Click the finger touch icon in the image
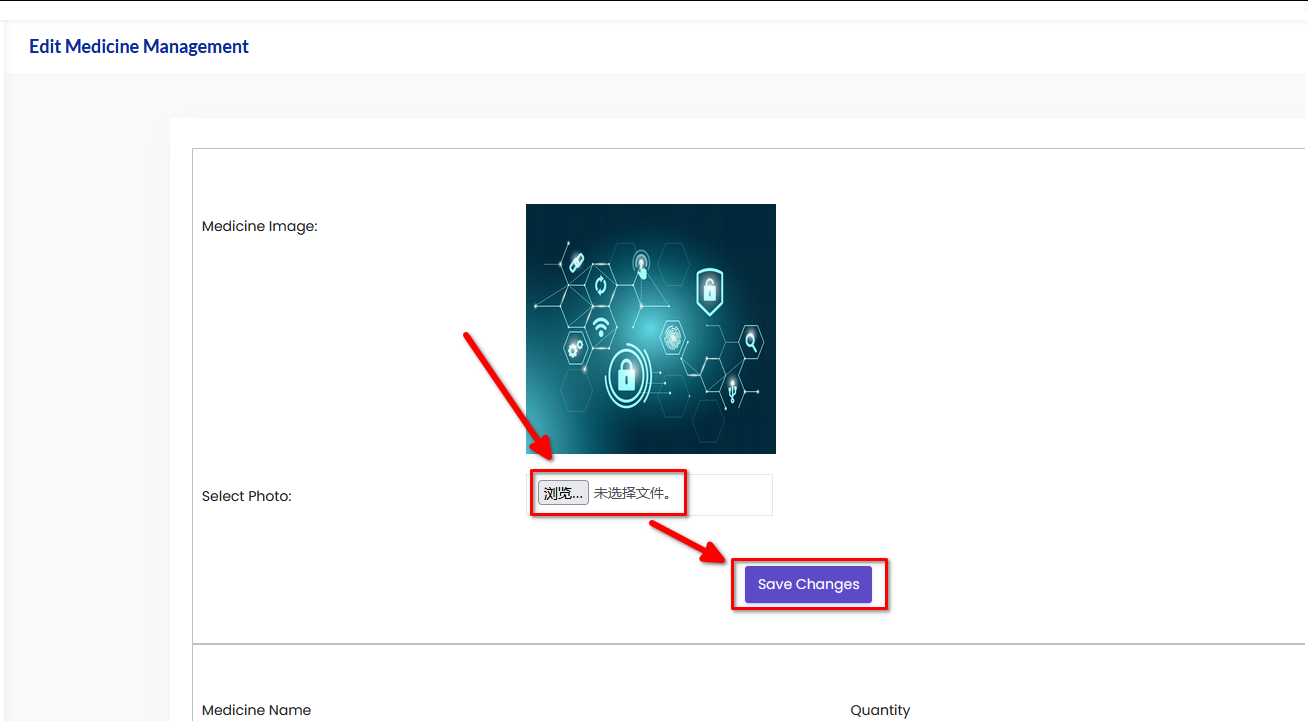1308x721 pixels. pyautogui.click(x=641, y=266)
